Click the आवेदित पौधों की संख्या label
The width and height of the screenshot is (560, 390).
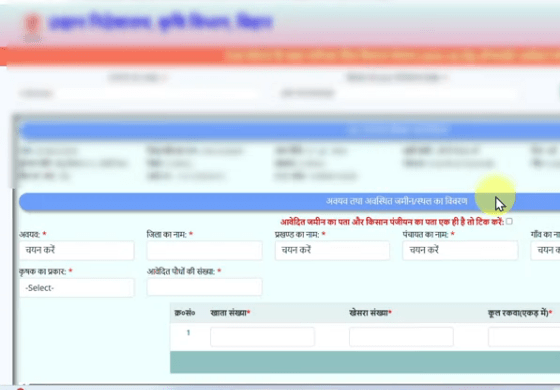click(x=184, y=271)
